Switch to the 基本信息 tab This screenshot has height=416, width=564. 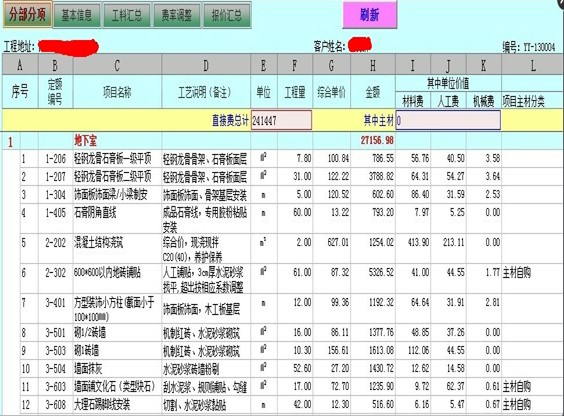[x=77, y=15]
